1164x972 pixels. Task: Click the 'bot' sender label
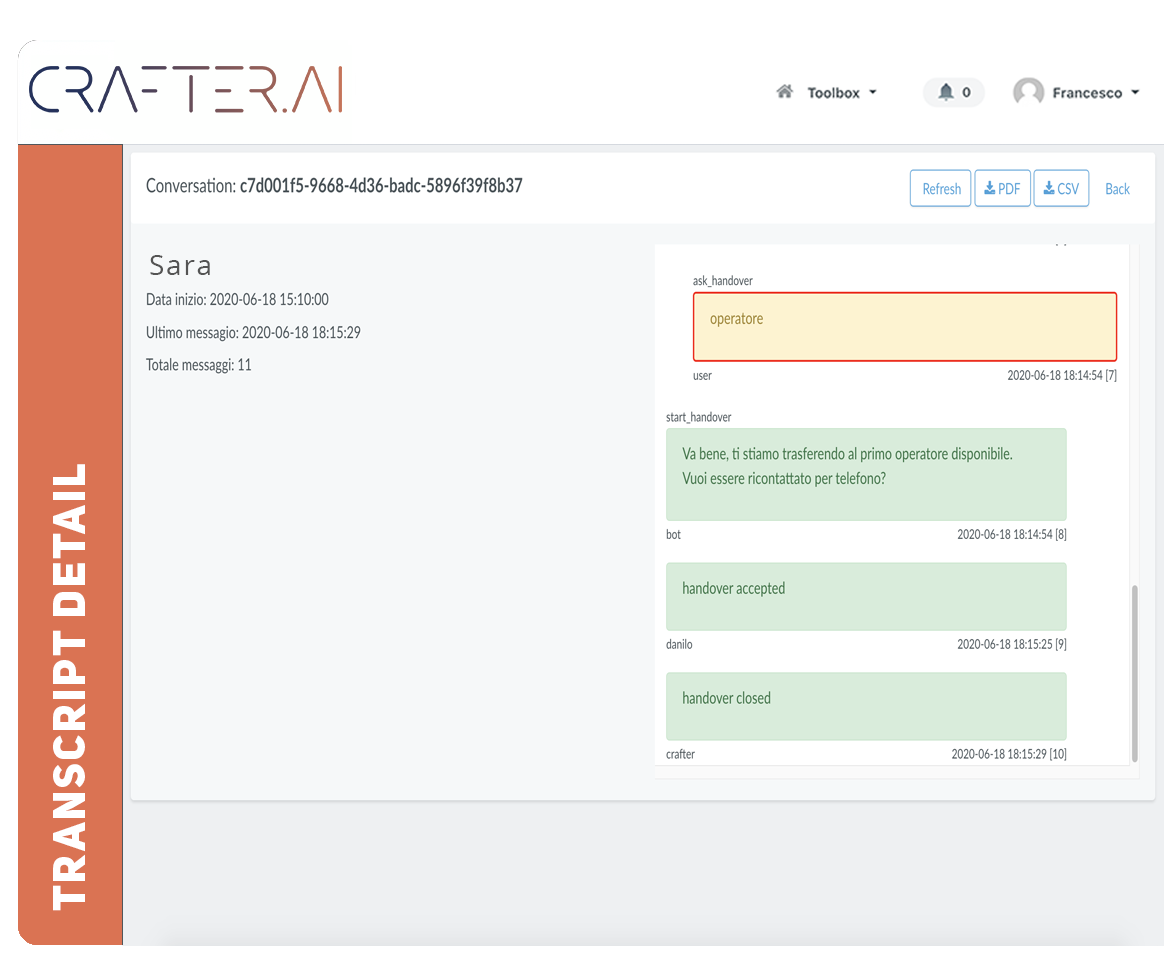tap(673, 535)
